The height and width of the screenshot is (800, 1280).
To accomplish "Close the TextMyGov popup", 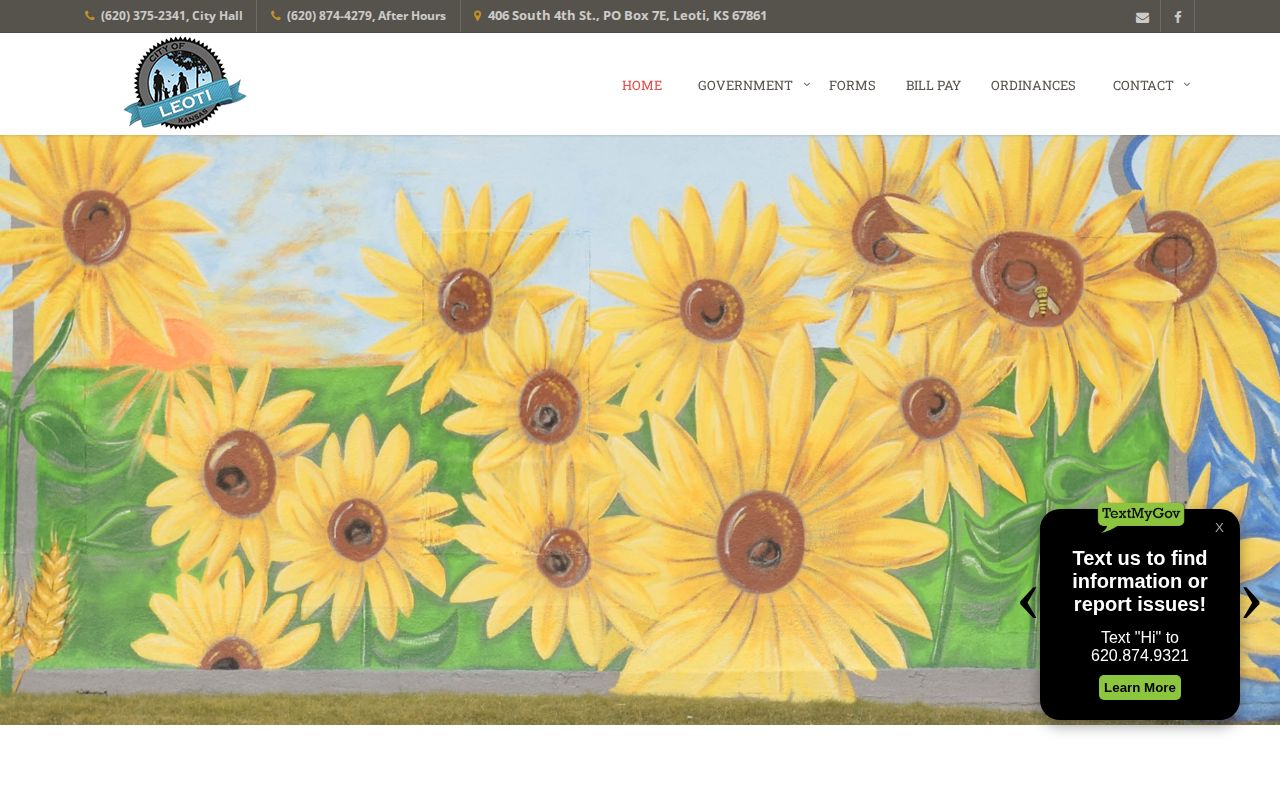I will 1219,528.
